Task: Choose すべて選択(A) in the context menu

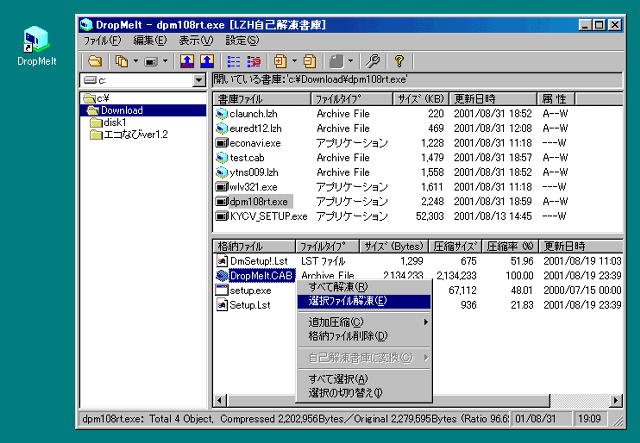Action: (364, 379)
